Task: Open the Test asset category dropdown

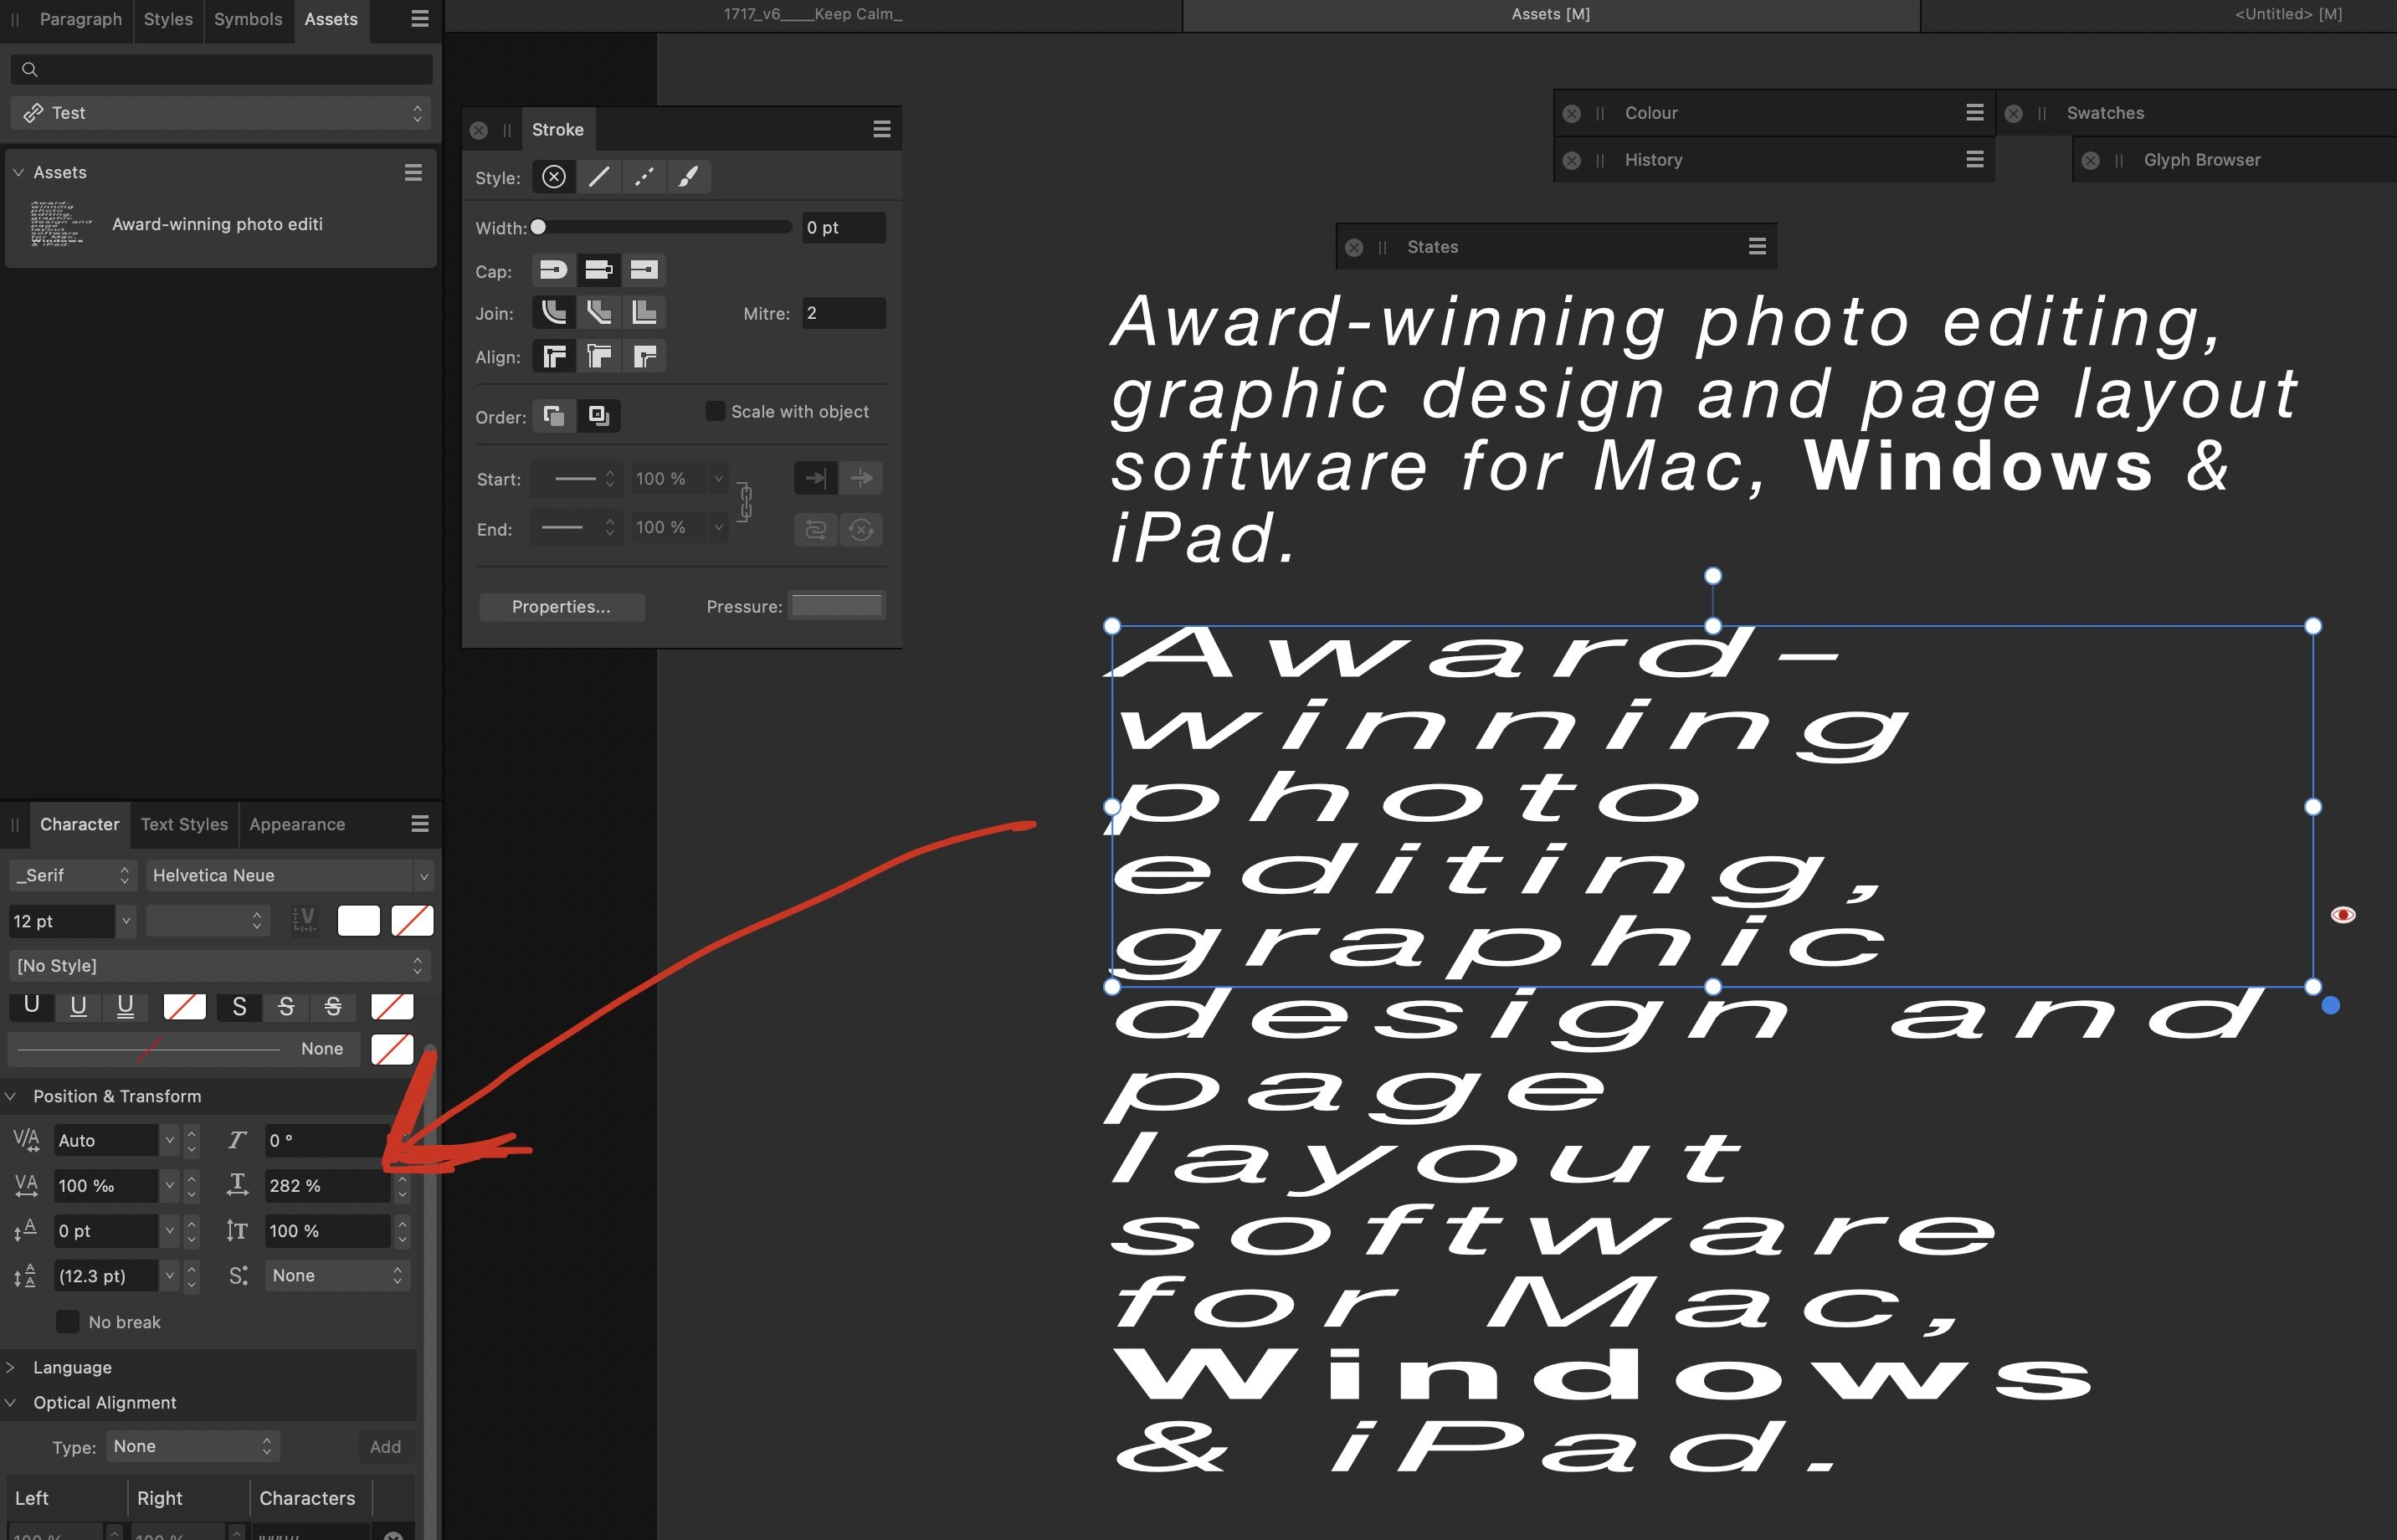Action: 222,113
